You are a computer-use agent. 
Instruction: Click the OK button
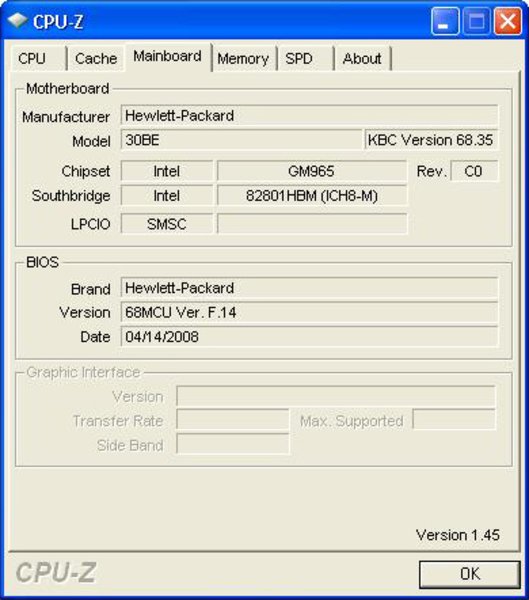click(470, 574)
